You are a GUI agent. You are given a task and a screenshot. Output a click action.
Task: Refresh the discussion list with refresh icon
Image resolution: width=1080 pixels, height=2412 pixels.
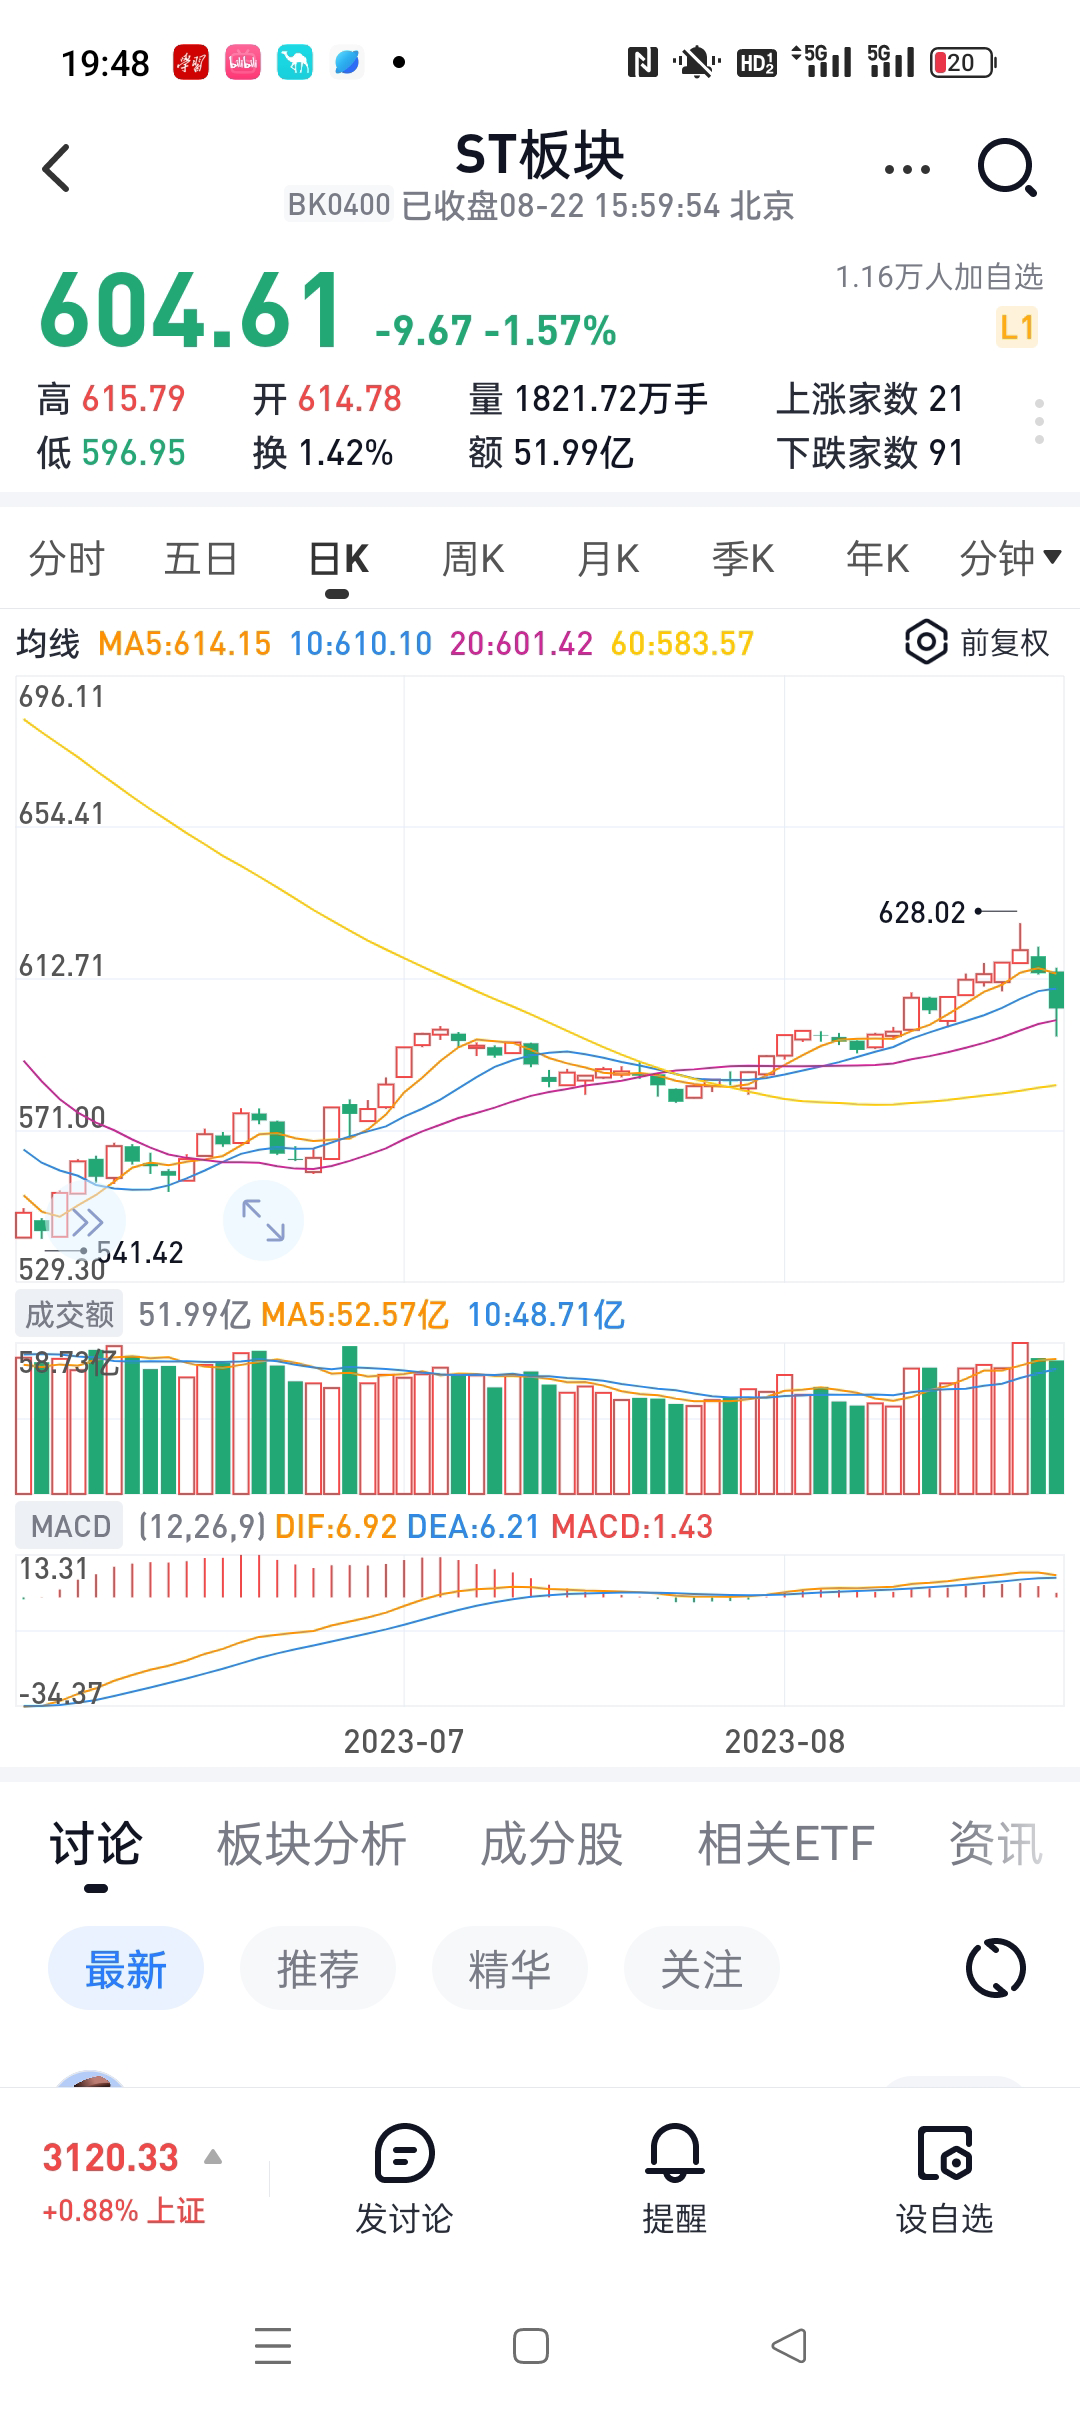995,1968
